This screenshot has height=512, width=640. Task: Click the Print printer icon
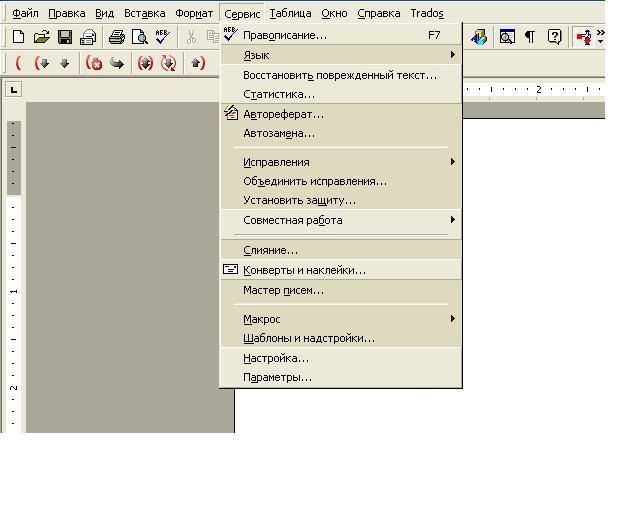[x=117, y=37]
